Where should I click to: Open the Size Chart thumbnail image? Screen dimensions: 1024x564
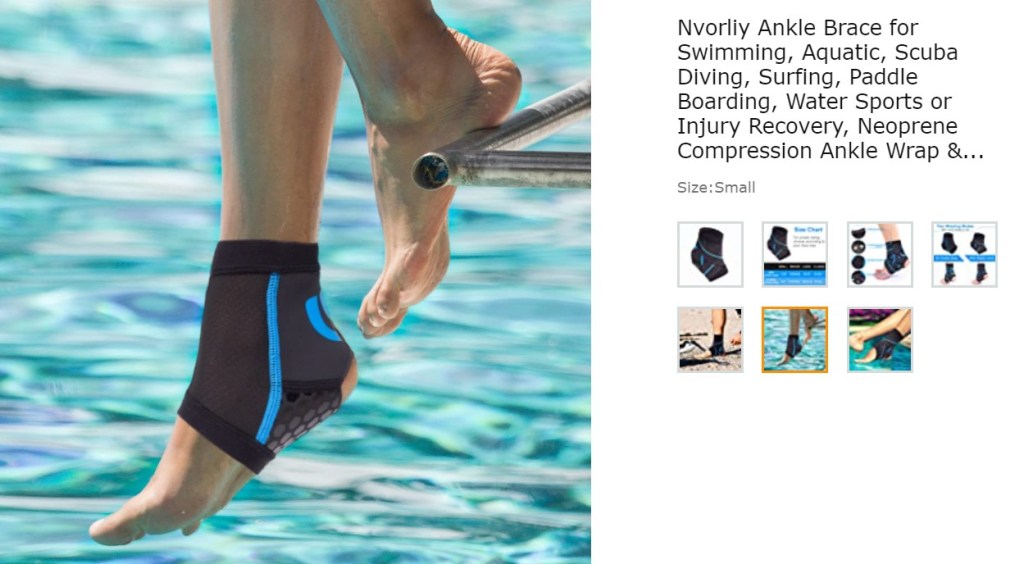pos(795,255)
